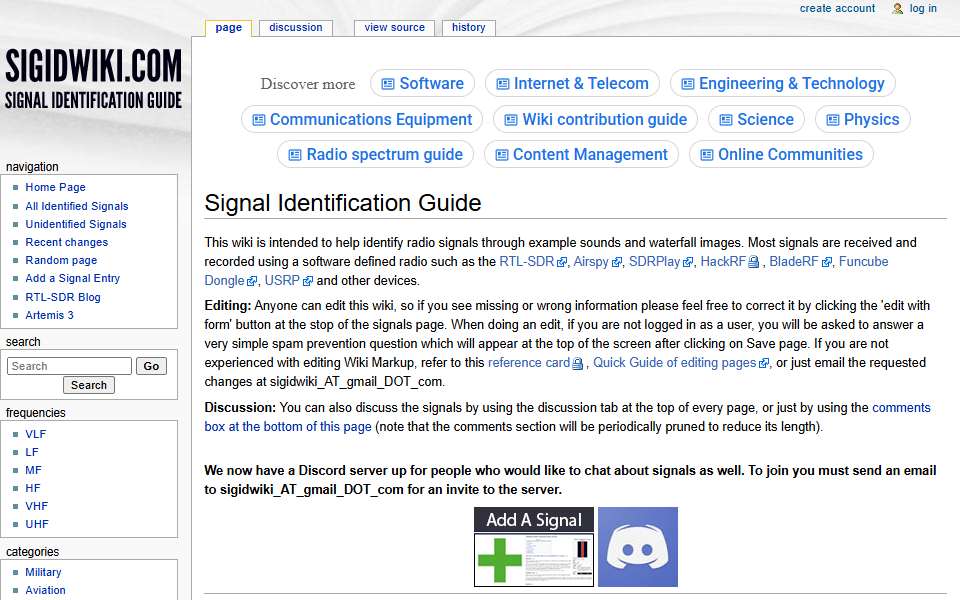Click the icon in Physics chip
The height and width of the screenshot is (600, 960).
[x=833, y=120]
